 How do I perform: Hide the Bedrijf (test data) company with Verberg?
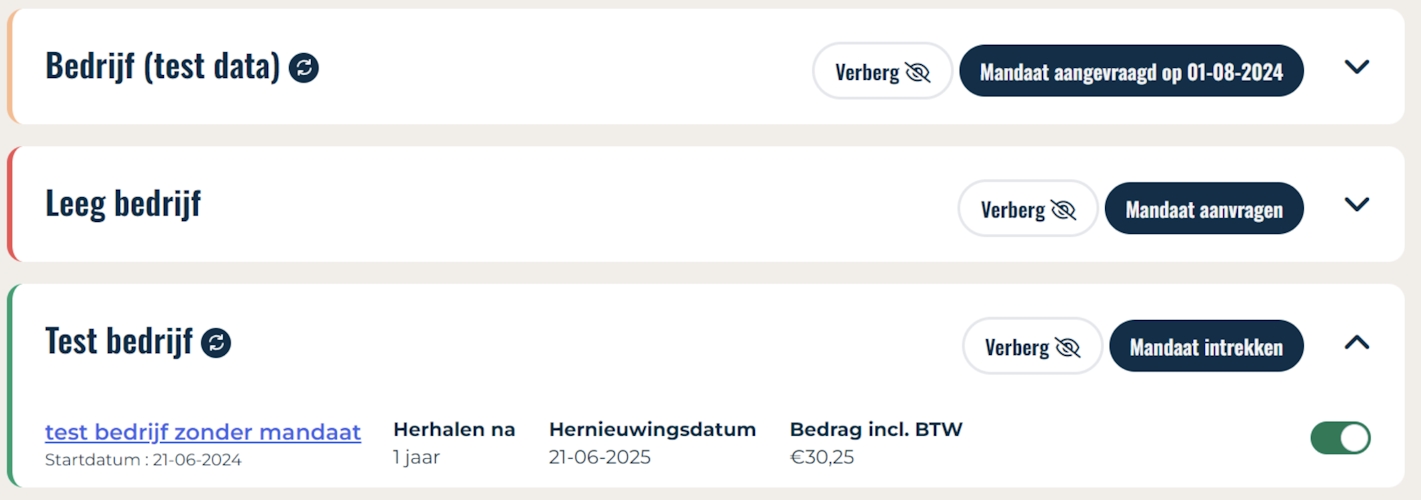tap(882, 71)
